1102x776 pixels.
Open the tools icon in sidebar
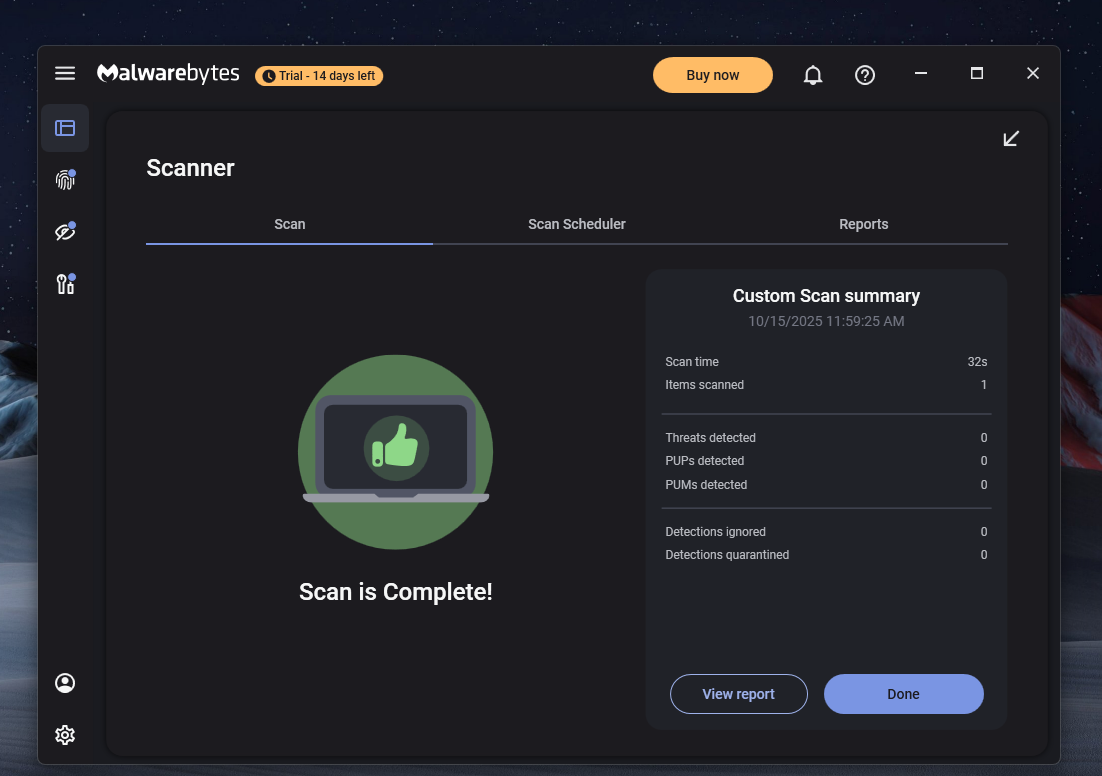pos(65,285)
